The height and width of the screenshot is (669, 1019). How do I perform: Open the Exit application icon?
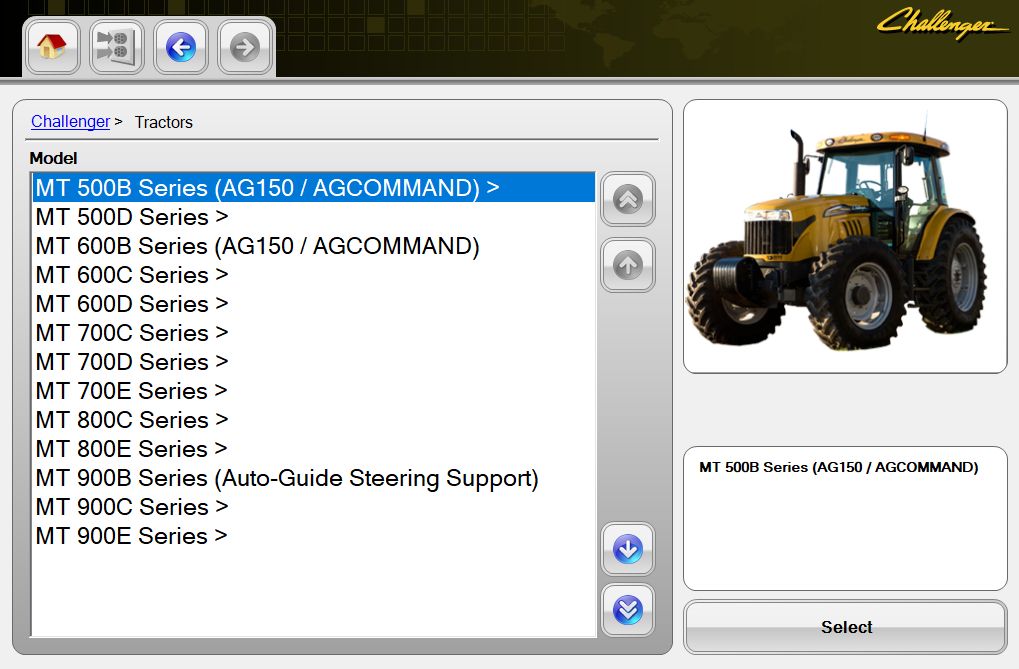116,46
